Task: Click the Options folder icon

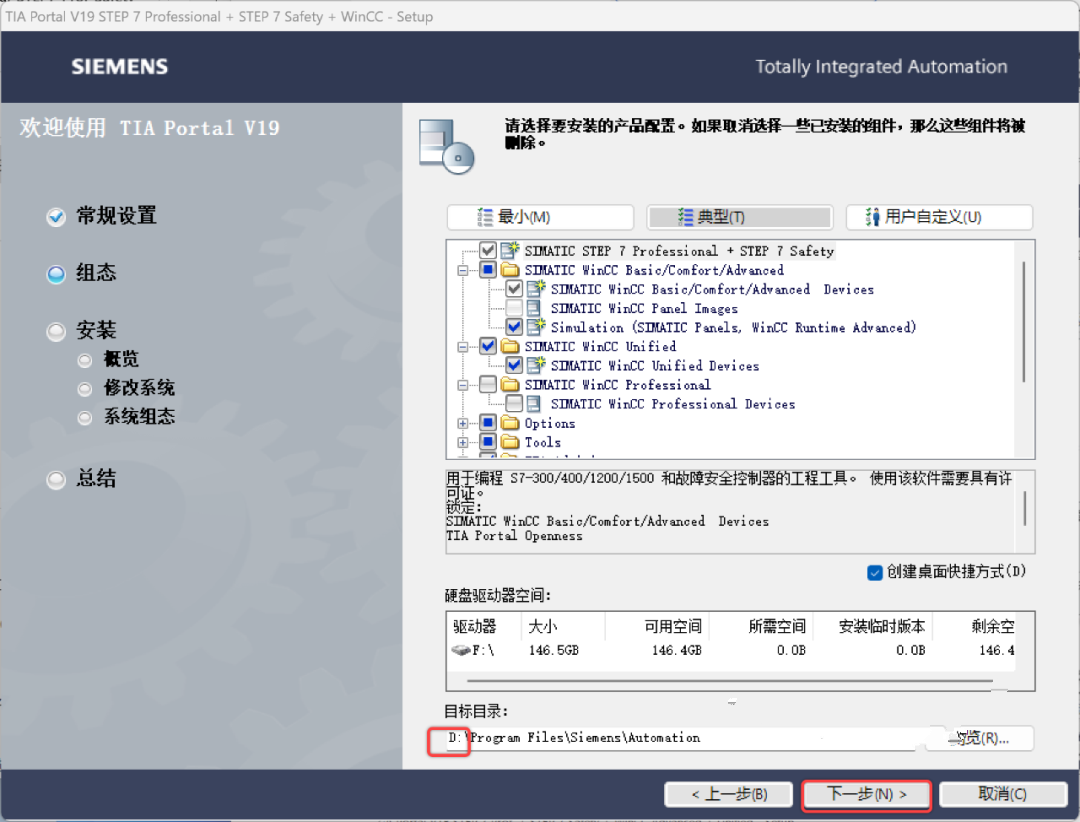Action: [x=510, y=422]
